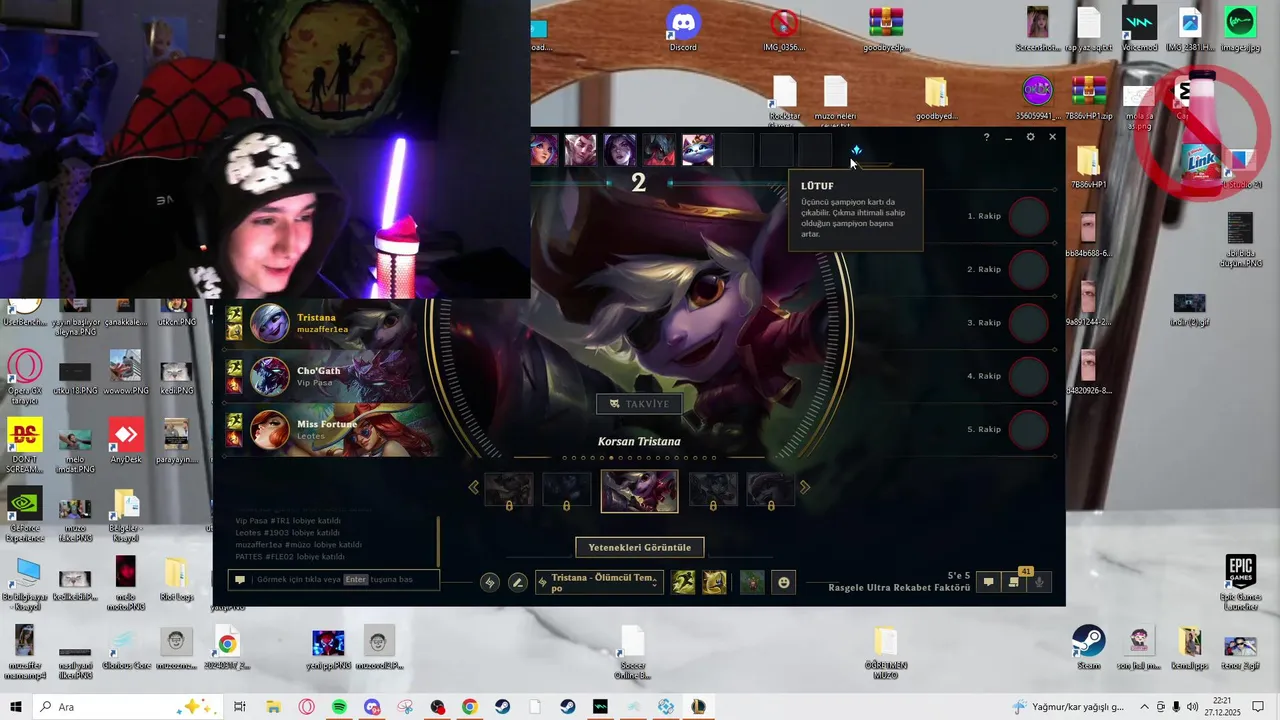Viewport: 1280px width, 720px height.
Task: Click the lobby chat scrollbar
Action: (x=438, y=541)
